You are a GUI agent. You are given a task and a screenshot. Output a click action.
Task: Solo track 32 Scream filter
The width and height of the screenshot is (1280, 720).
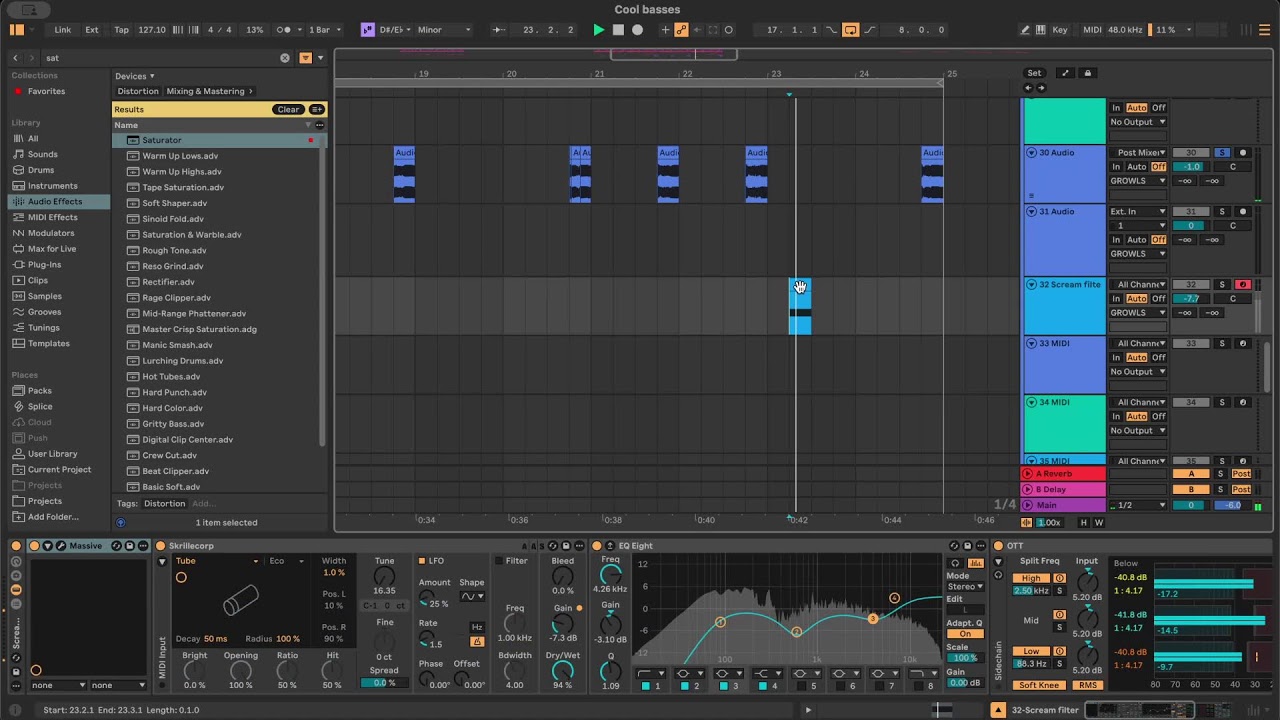point(1221,285)
